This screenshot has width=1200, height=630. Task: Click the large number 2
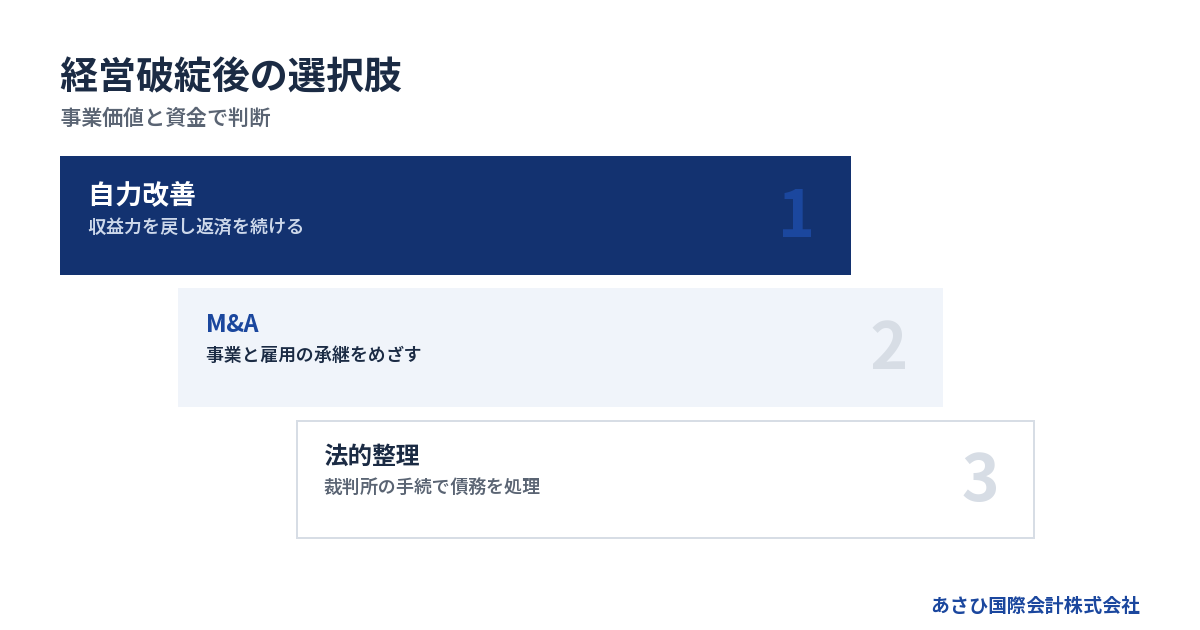888,346
